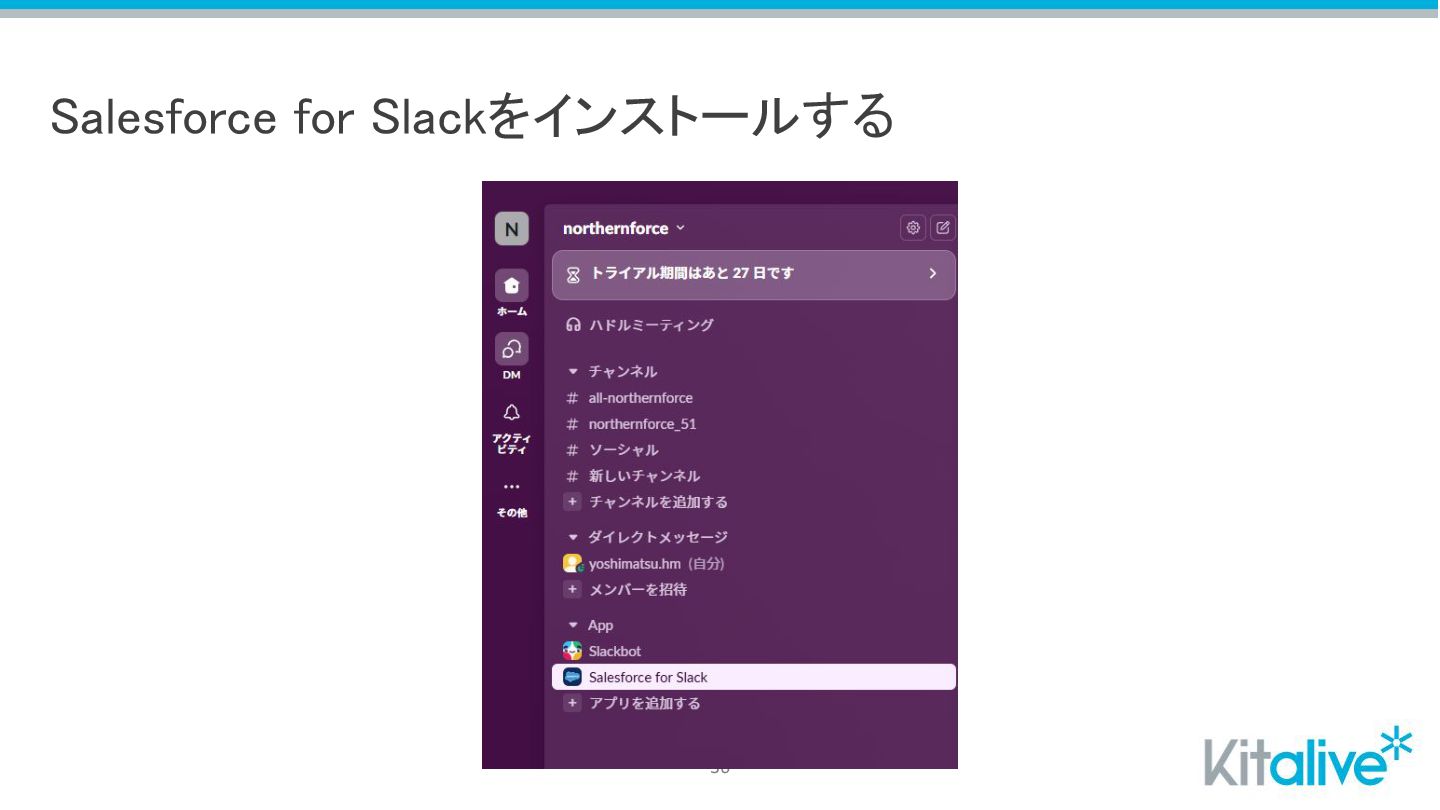Open Salesforce for Slack app

(x=754, y=677)
